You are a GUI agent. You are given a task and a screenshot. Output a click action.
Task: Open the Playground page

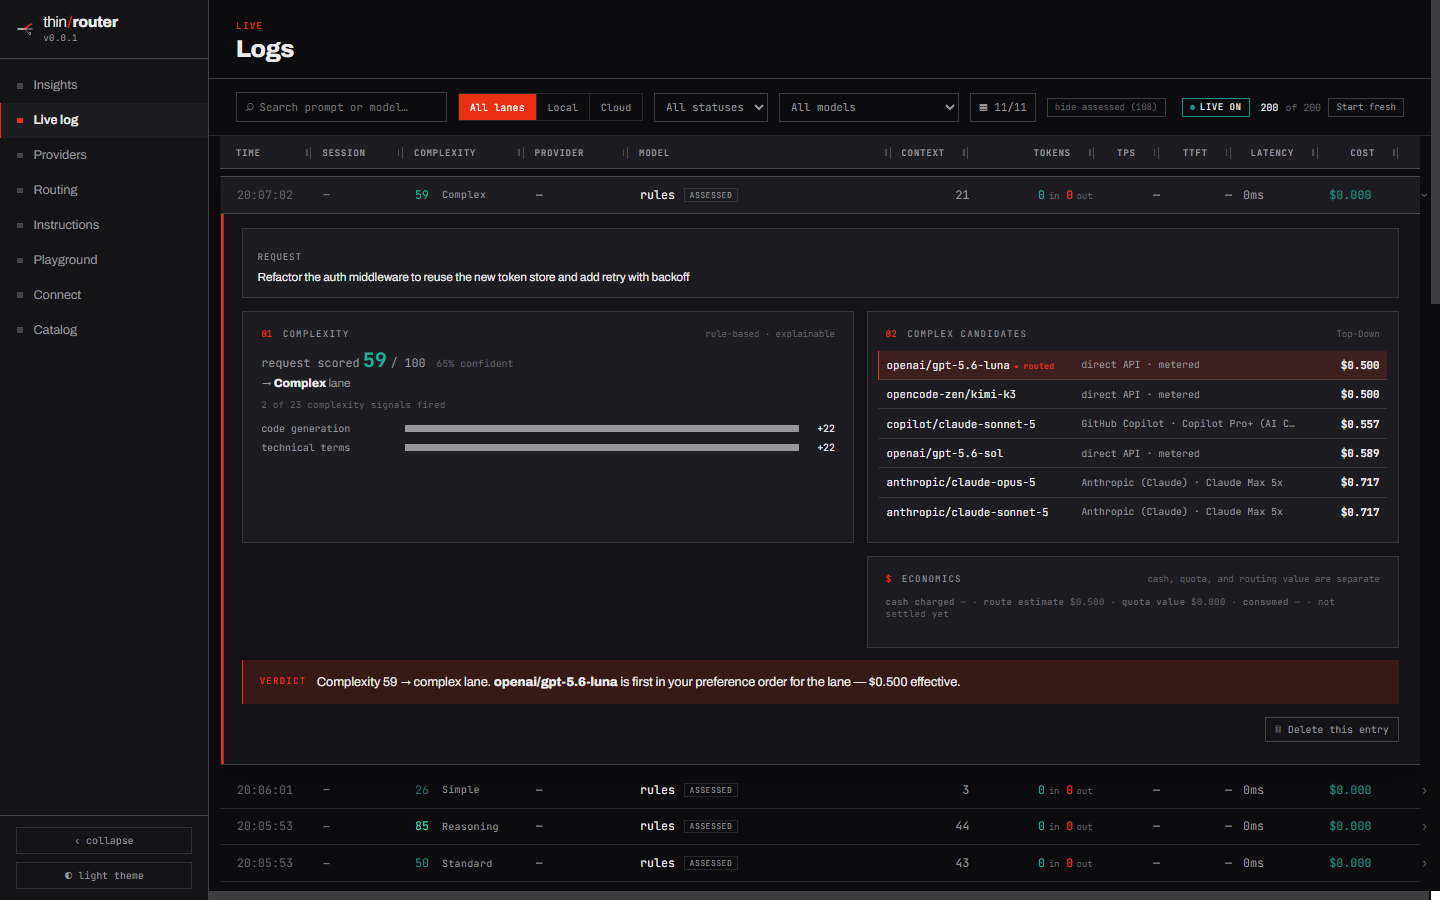tap(104, 260)
